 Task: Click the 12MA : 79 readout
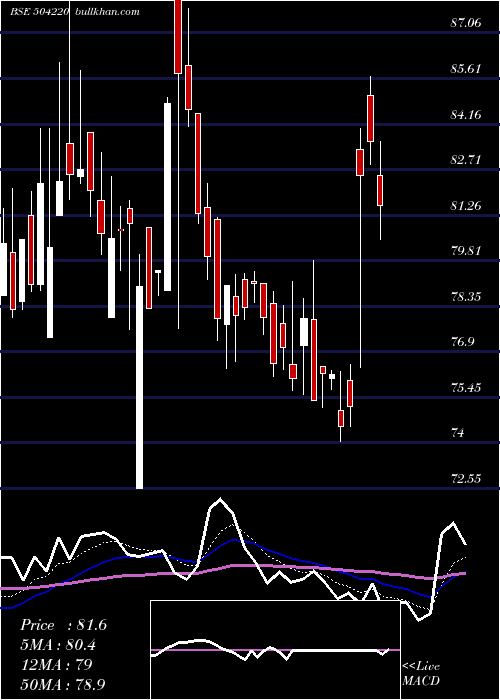56,664
